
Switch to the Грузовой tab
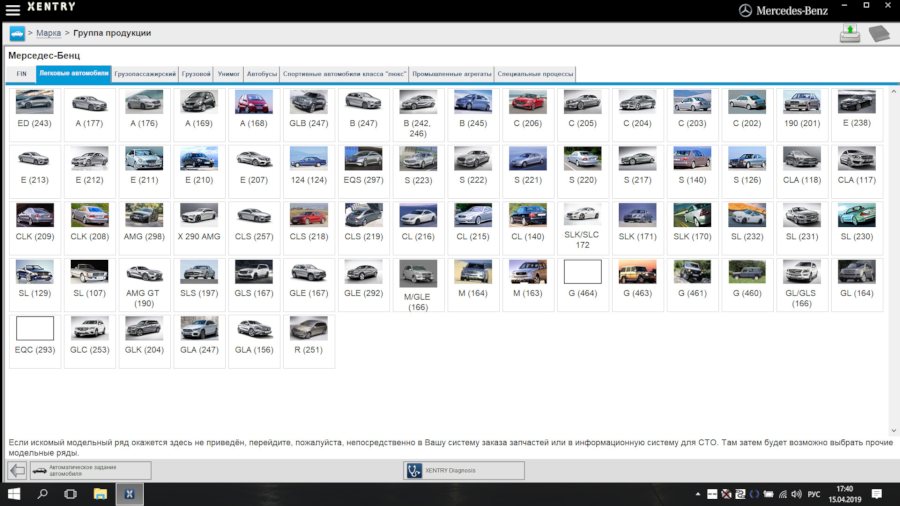[196, 74]
